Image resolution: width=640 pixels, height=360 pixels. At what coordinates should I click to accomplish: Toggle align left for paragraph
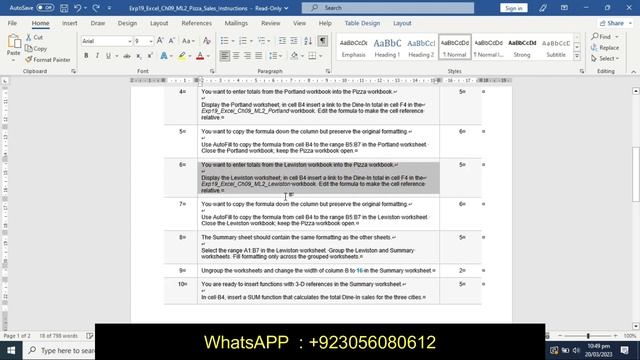click(224, 56)
